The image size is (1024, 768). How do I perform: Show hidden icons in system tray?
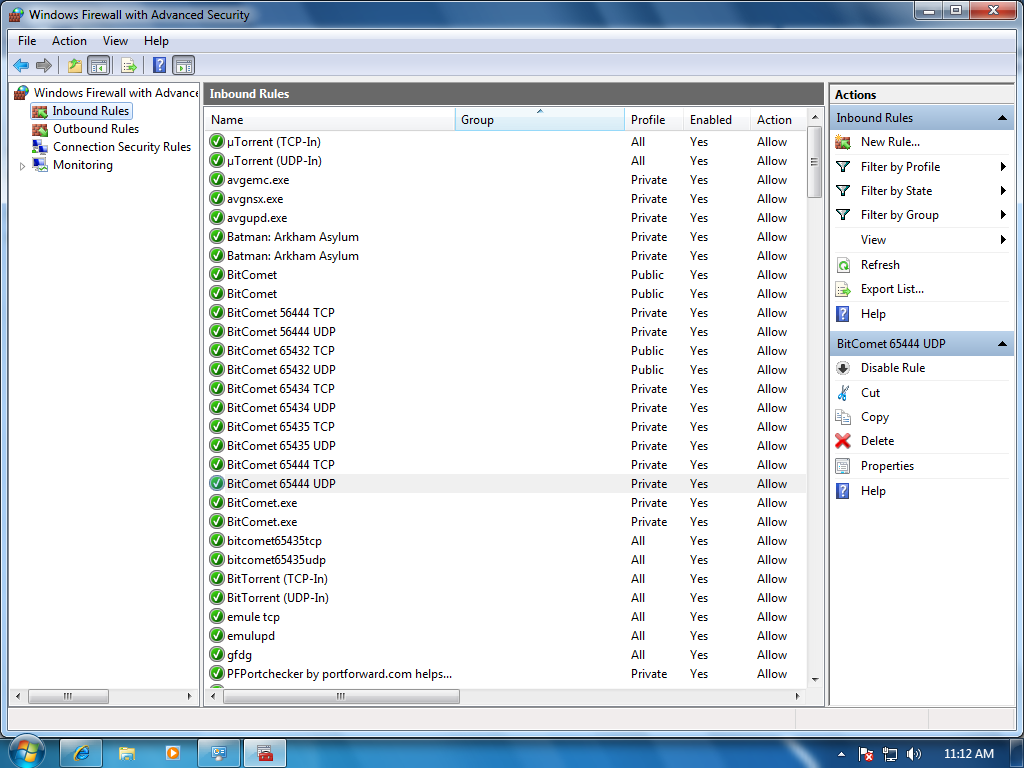tap(841, 754)
